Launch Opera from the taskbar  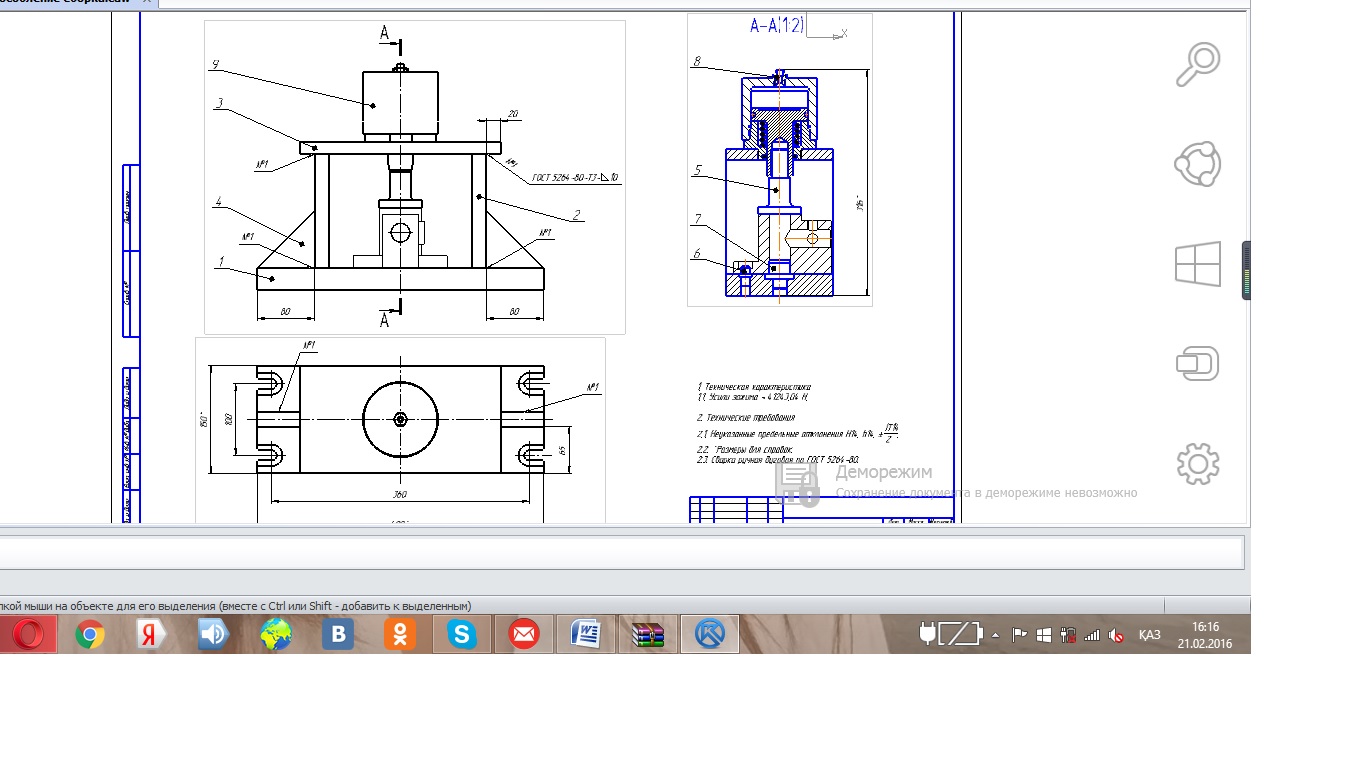click(28, 634)
